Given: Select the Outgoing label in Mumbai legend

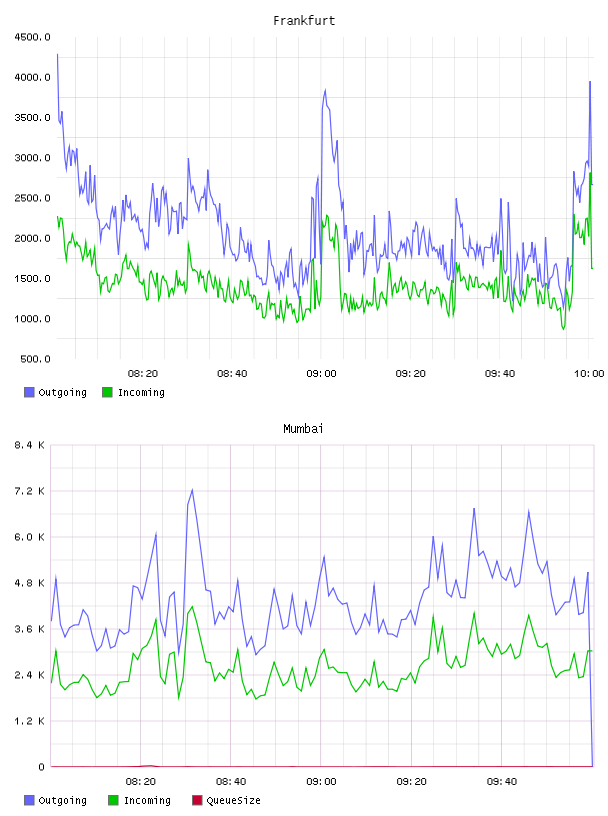Looking at the screenshot, I should tap(62, 800).
